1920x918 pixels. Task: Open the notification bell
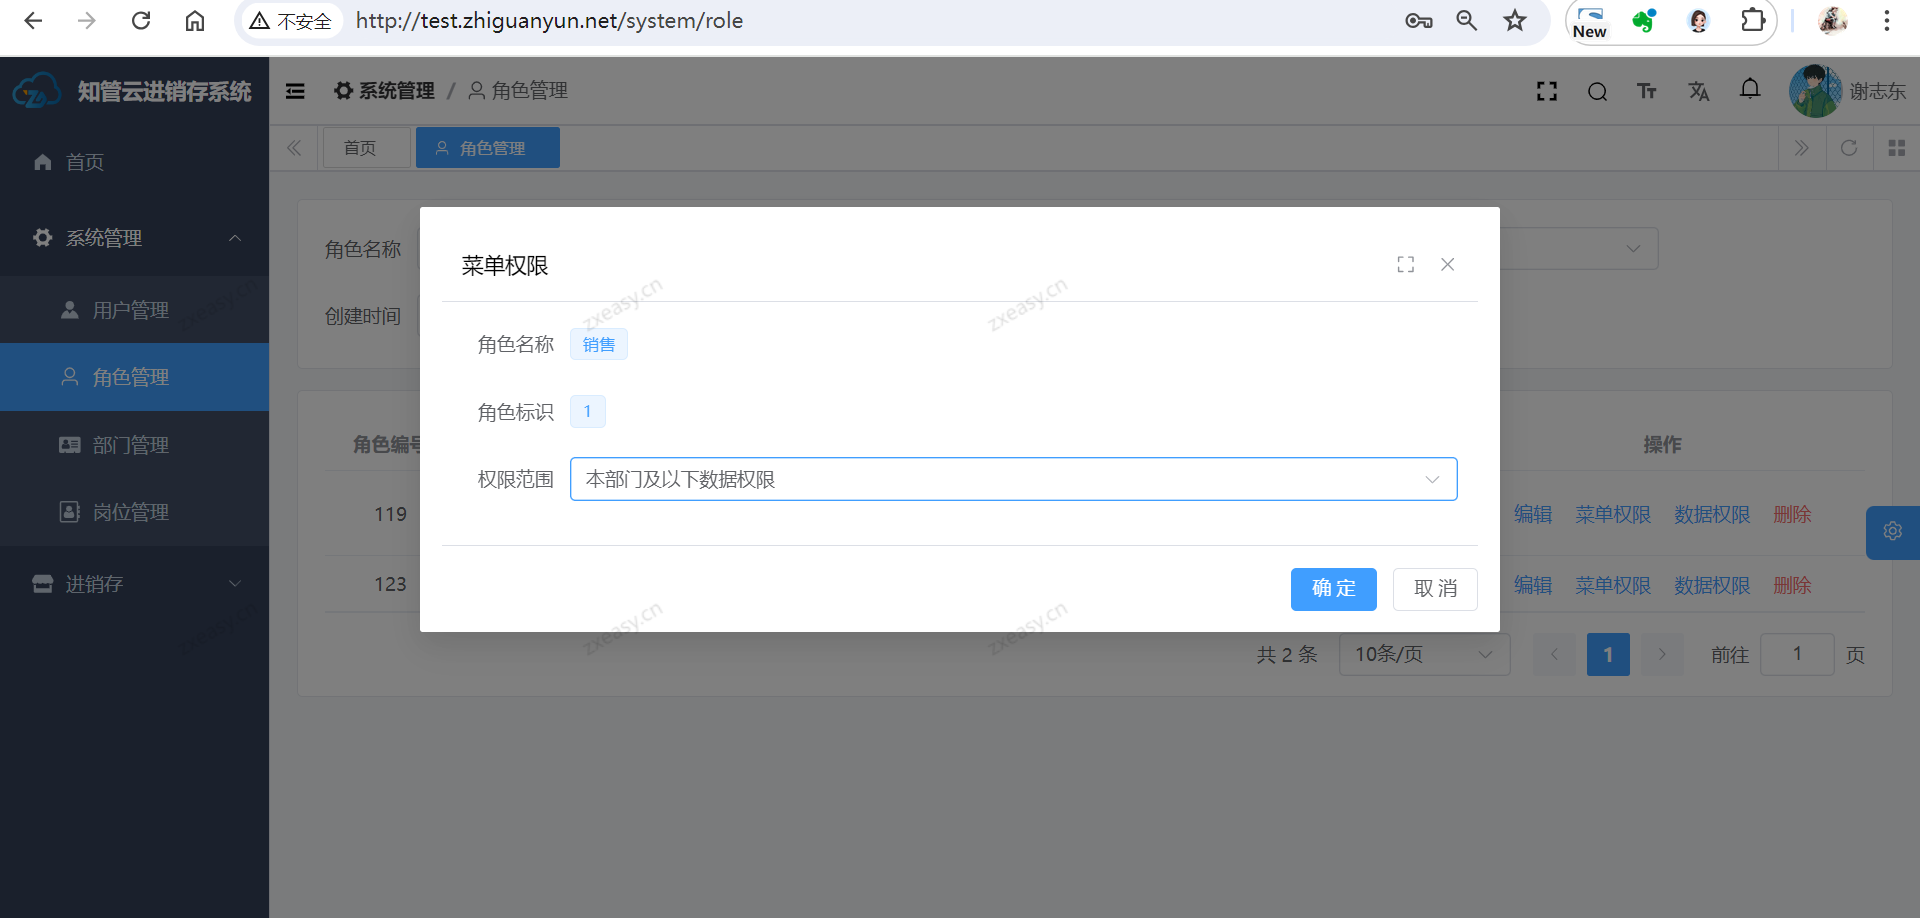pyautogui.click(x=1749, y=90)
